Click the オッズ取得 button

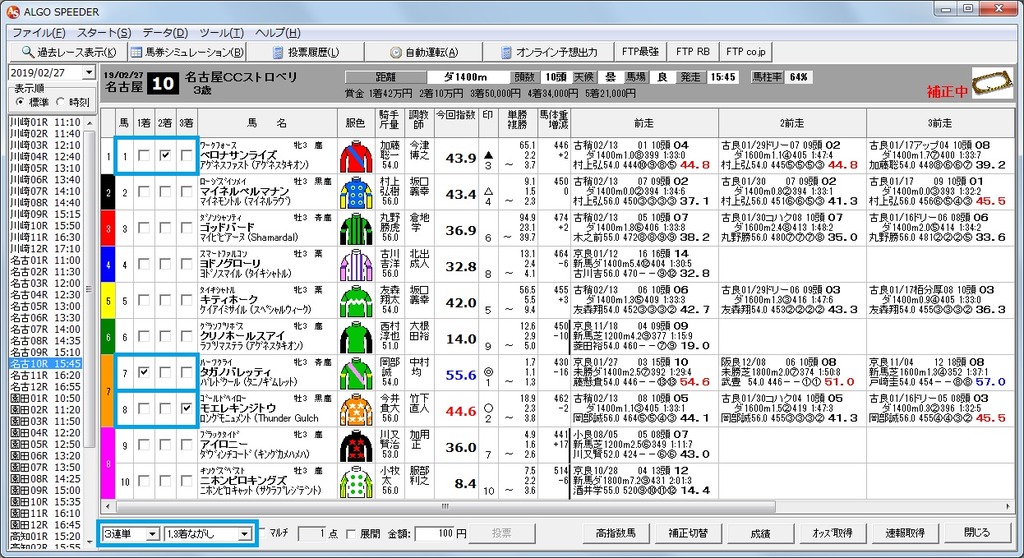[x=832, y=533]
